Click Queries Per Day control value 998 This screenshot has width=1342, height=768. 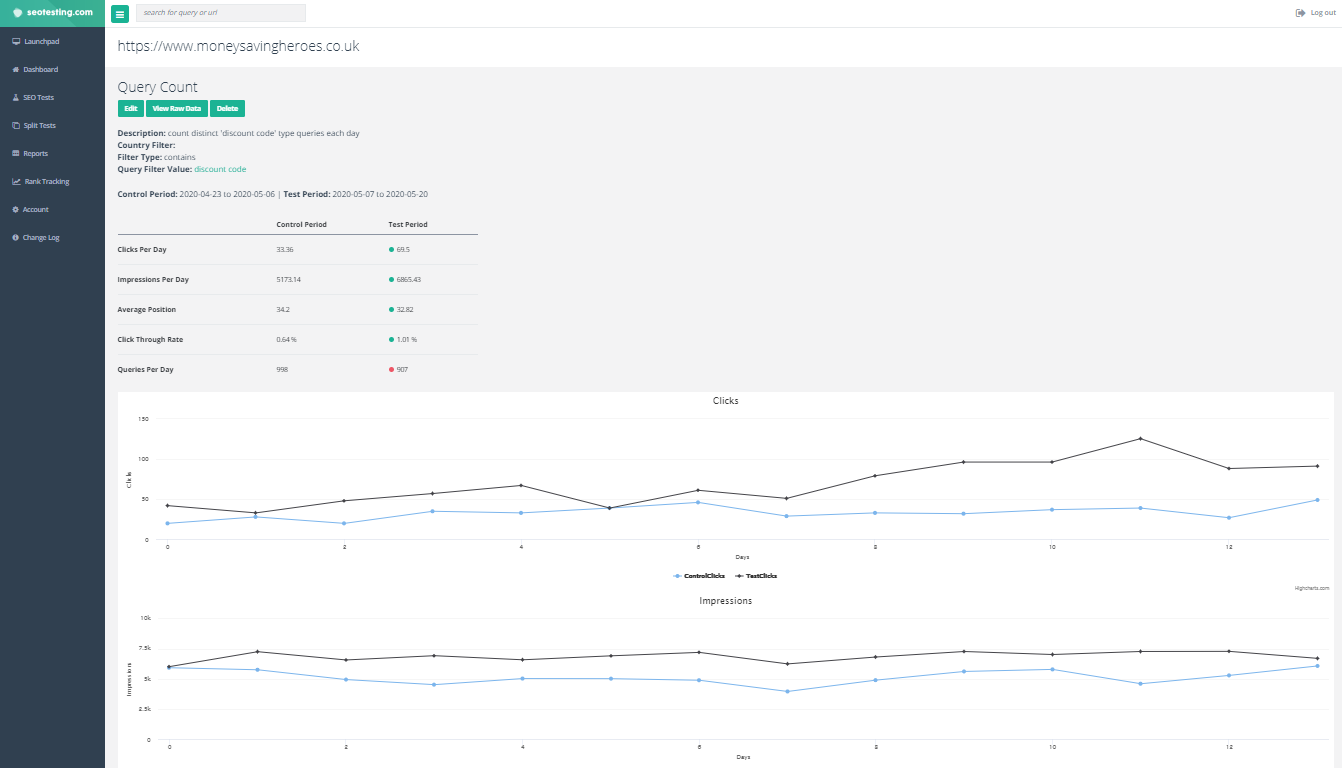coord(282,369)
